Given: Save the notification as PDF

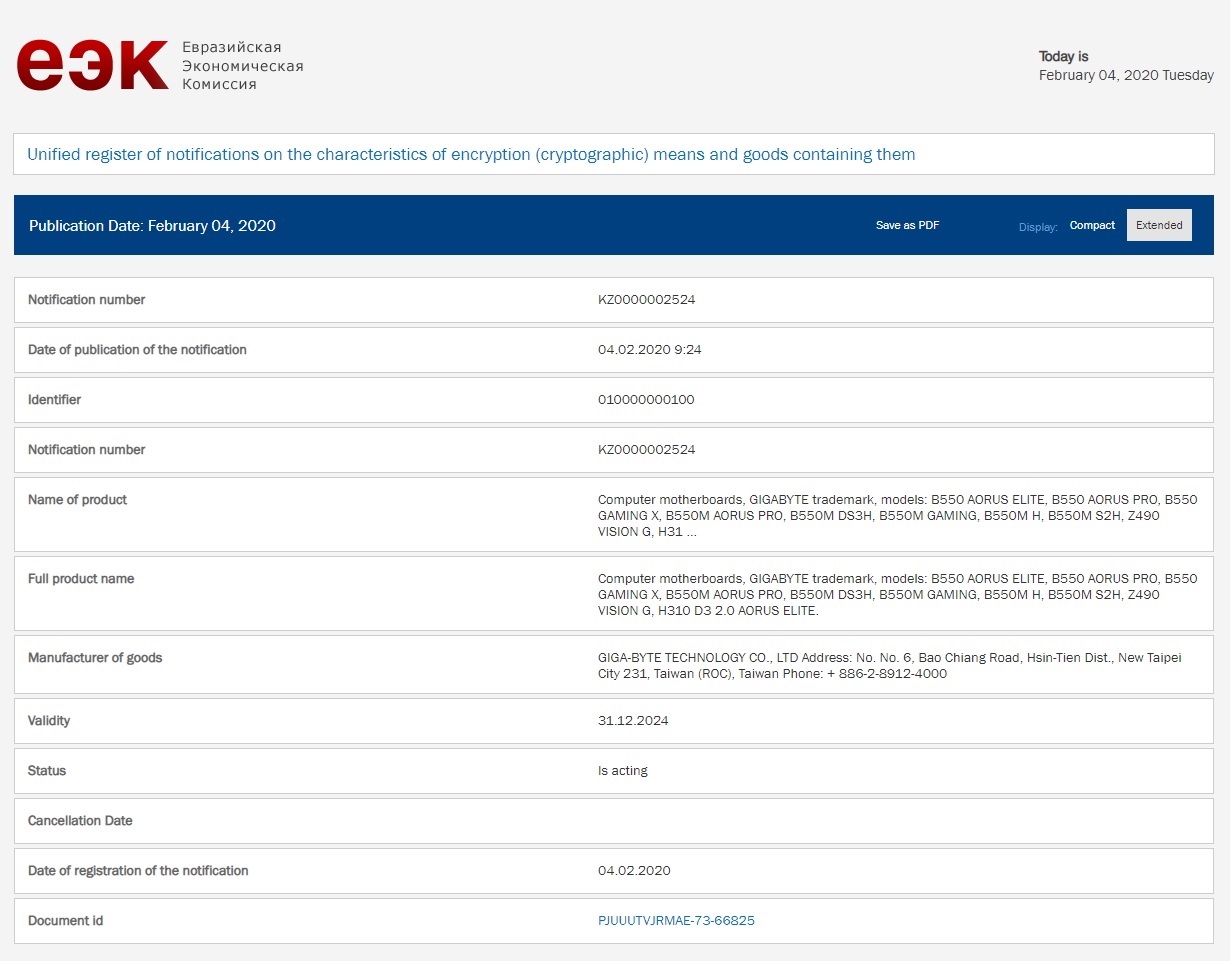Looking at the screenshot, I should click(907, 225).
